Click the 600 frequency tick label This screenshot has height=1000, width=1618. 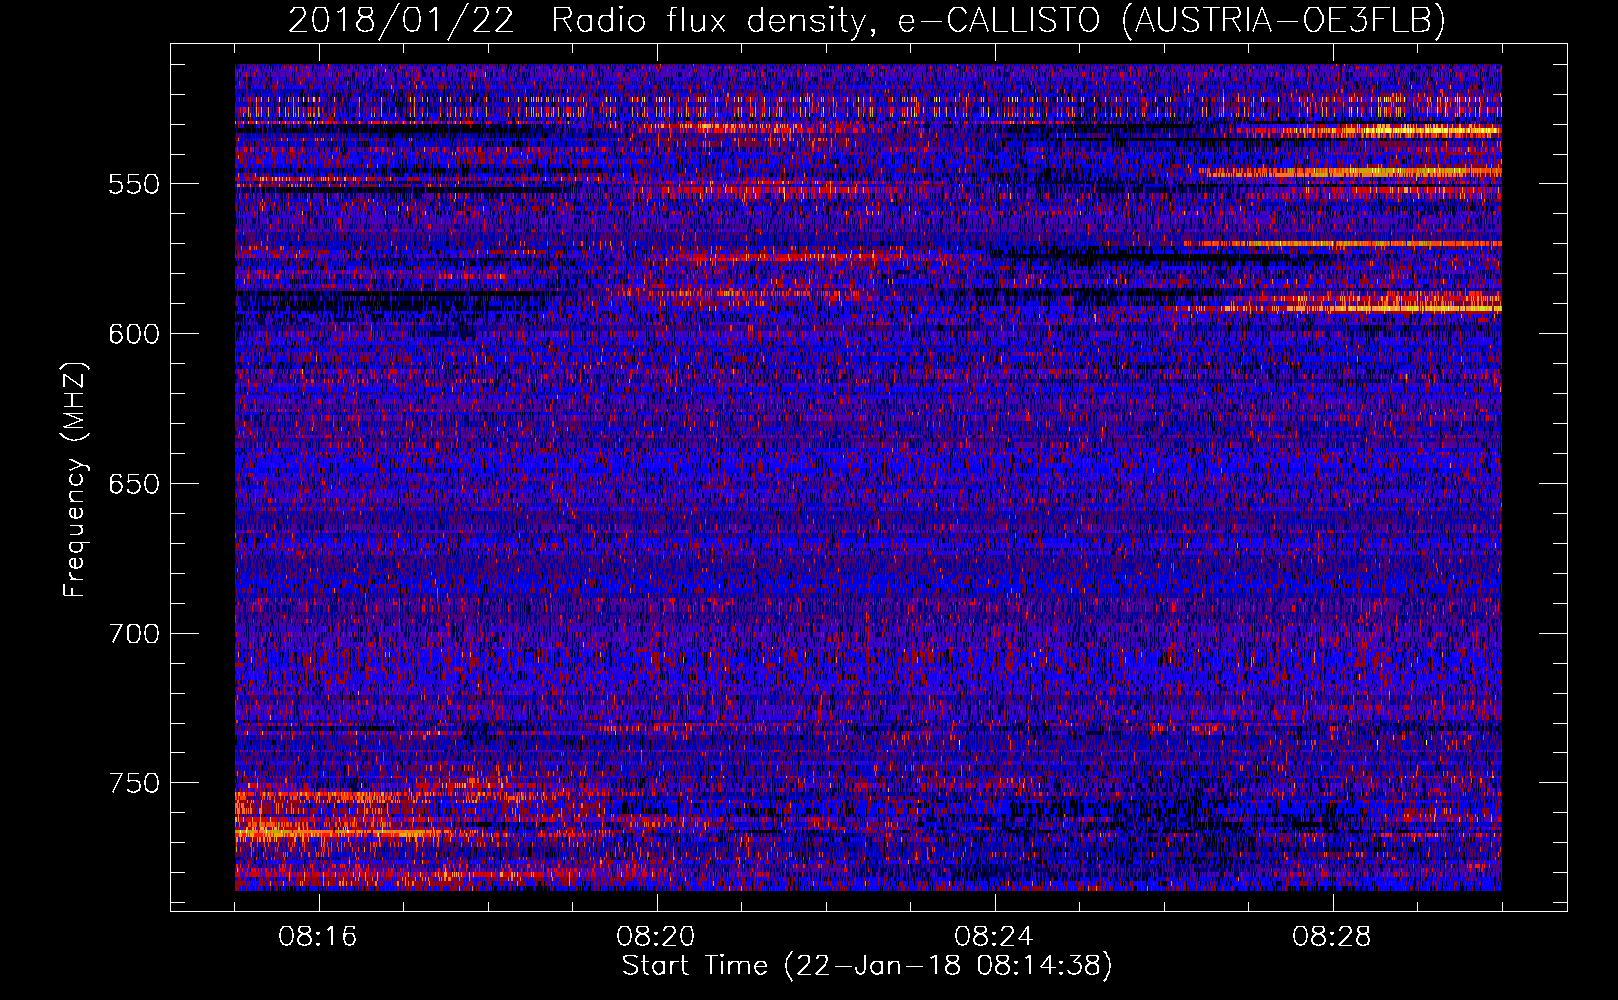[134, 334]
